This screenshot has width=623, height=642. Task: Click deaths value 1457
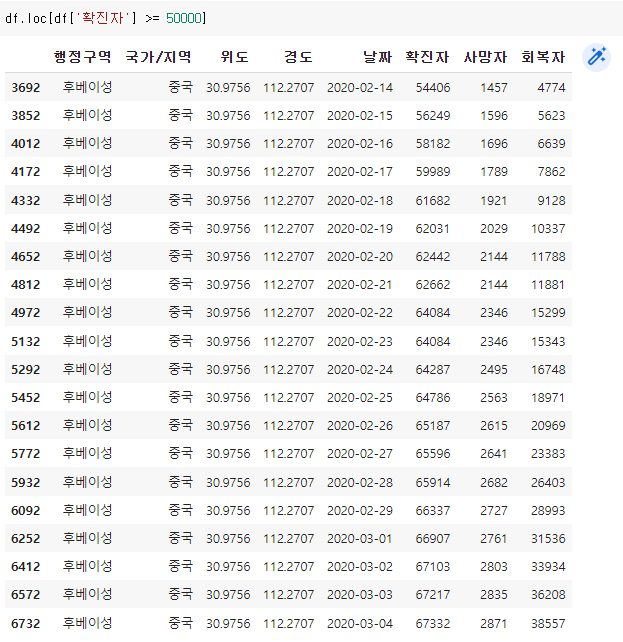coord(494,88)
